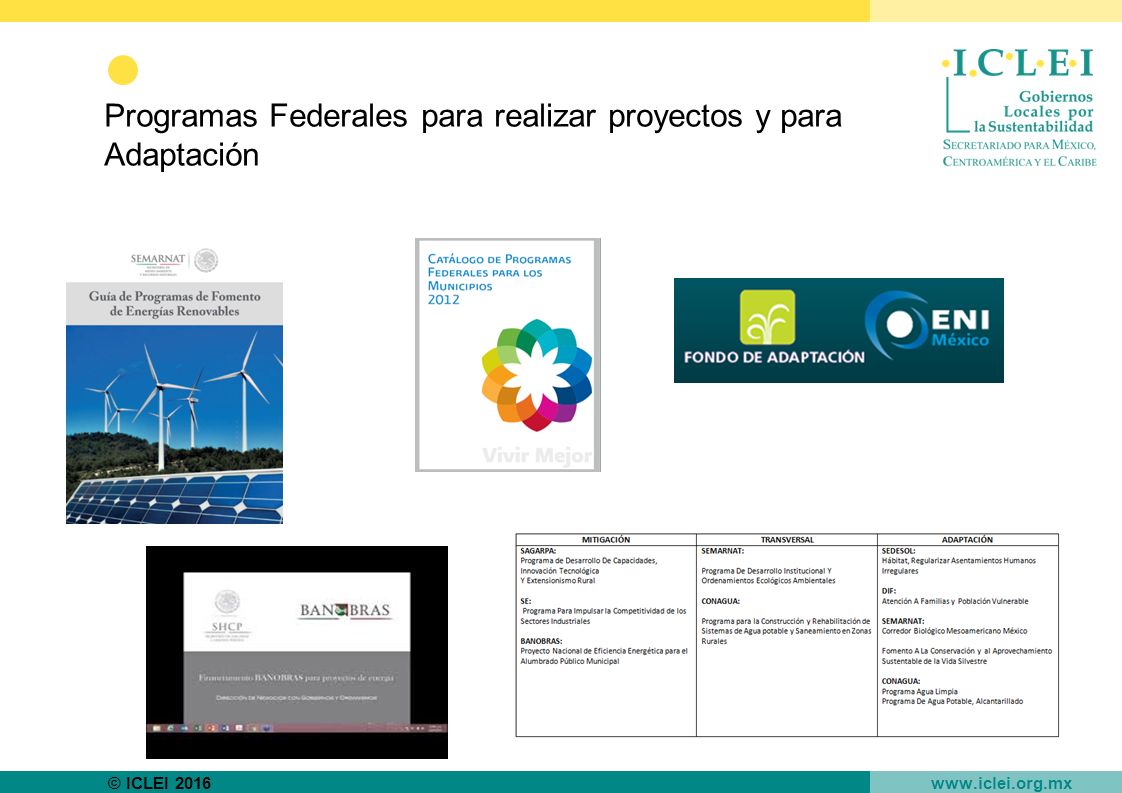
Task: Select the wind turbines photo on the guide
Action: click(175, 424)
